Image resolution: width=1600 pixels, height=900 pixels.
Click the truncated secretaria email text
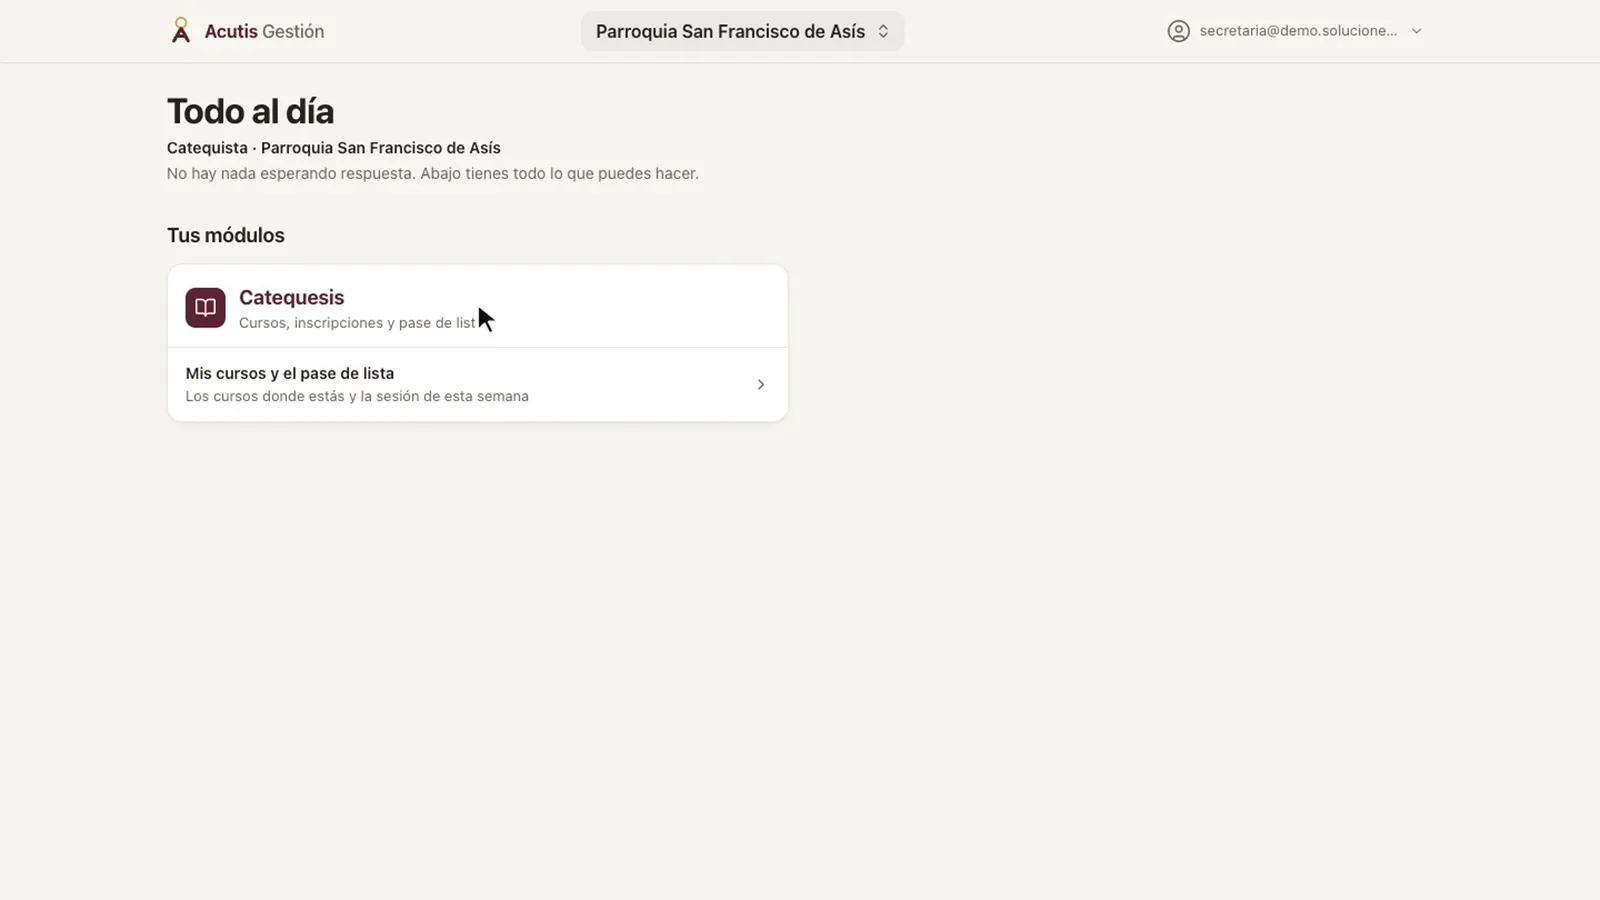[1298, 31]
